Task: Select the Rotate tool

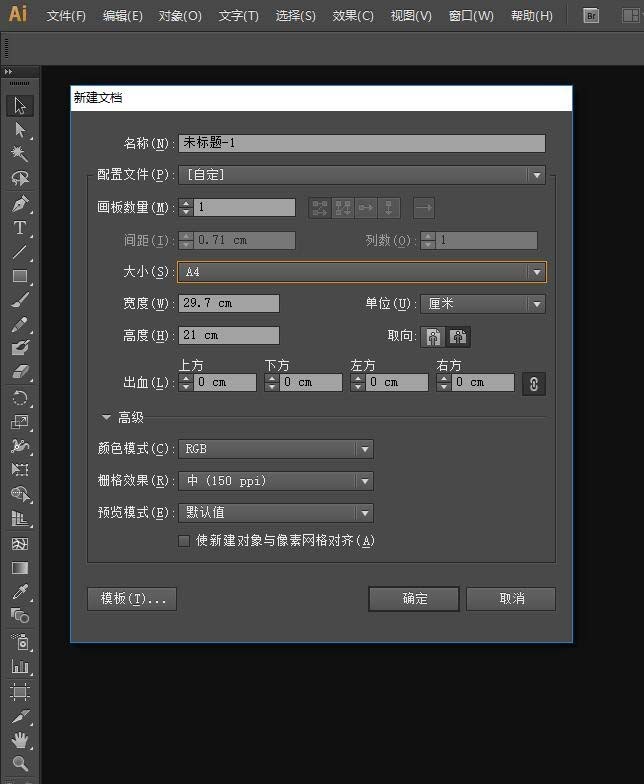Action: point(20,398)
